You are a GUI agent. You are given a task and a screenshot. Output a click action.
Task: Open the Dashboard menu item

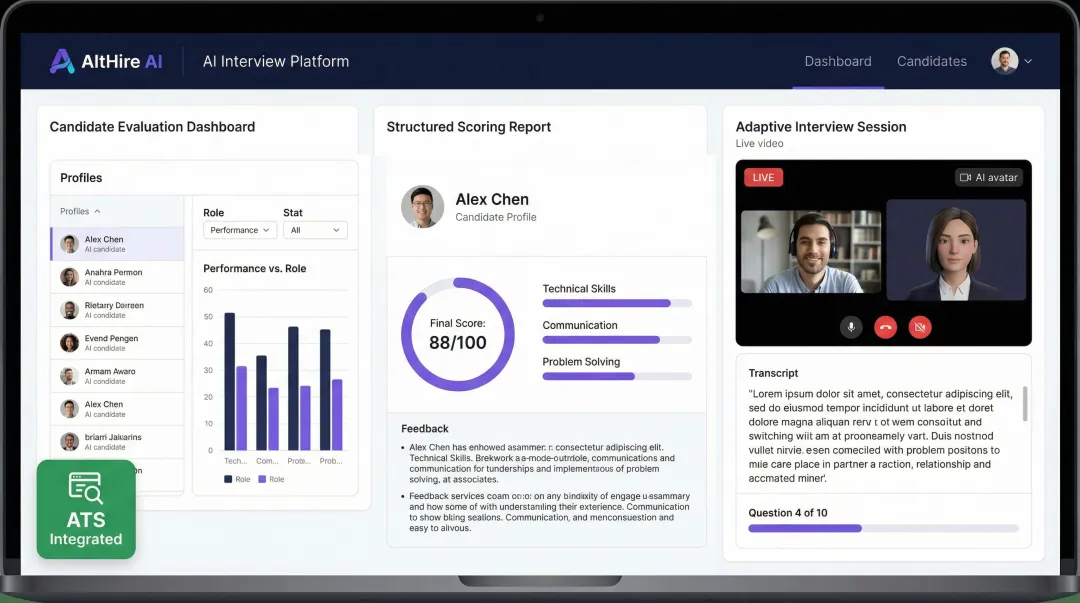tap(838, 61)
